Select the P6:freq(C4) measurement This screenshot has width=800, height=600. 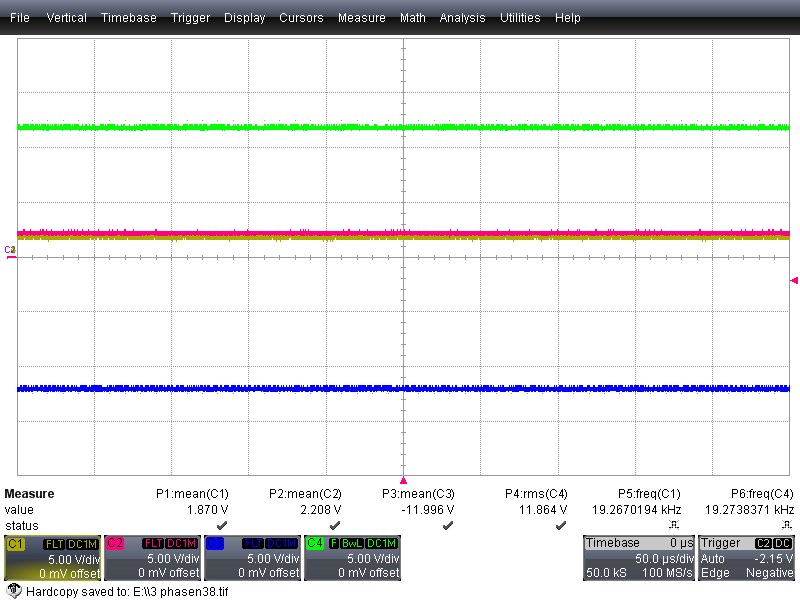[762, 494]
